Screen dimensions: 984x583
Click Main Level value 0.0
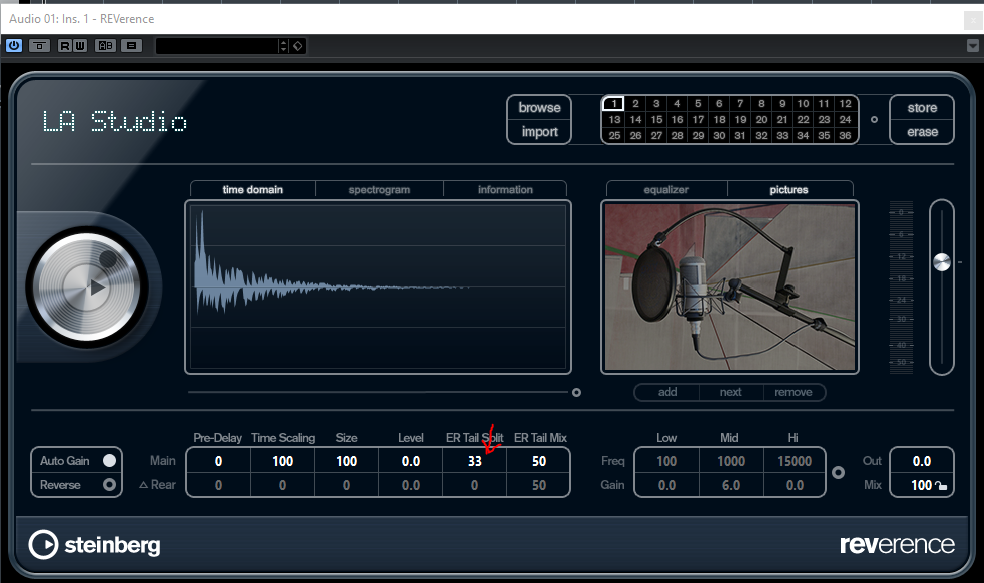click(410, 461)
